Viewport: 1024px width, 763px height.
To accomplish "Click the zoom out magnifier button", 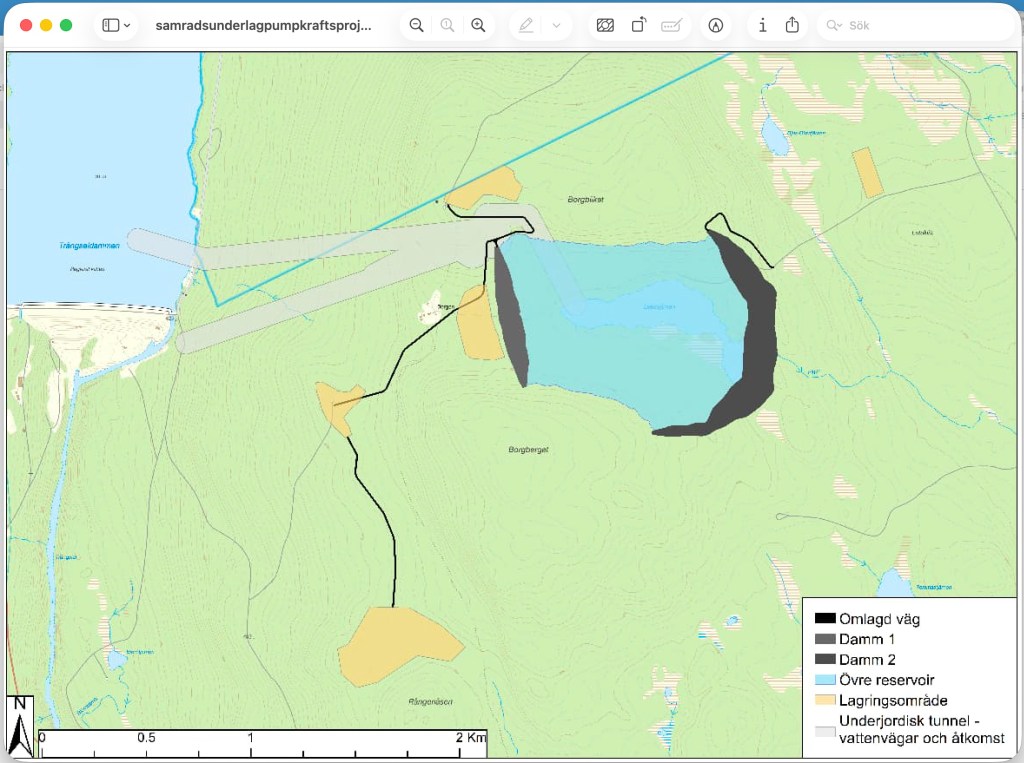I will coord(416,25).
